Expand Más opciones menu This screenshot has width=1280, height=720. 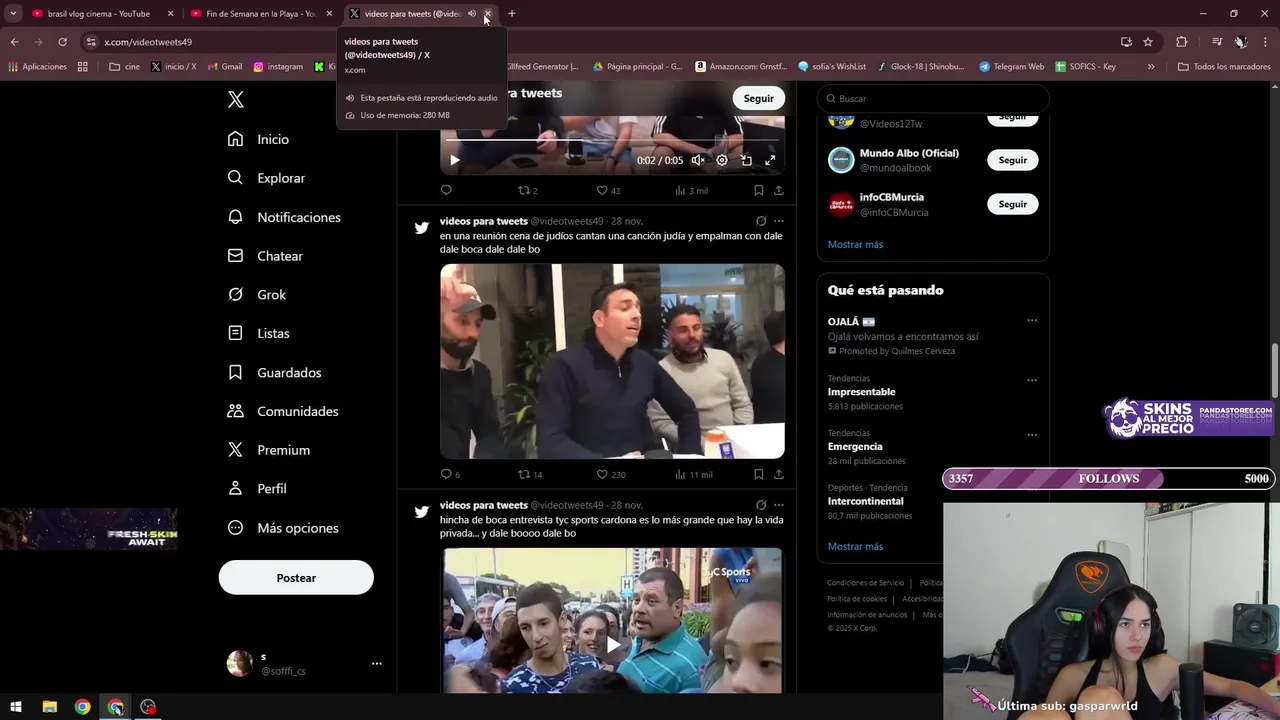click(x=283, y=528)
